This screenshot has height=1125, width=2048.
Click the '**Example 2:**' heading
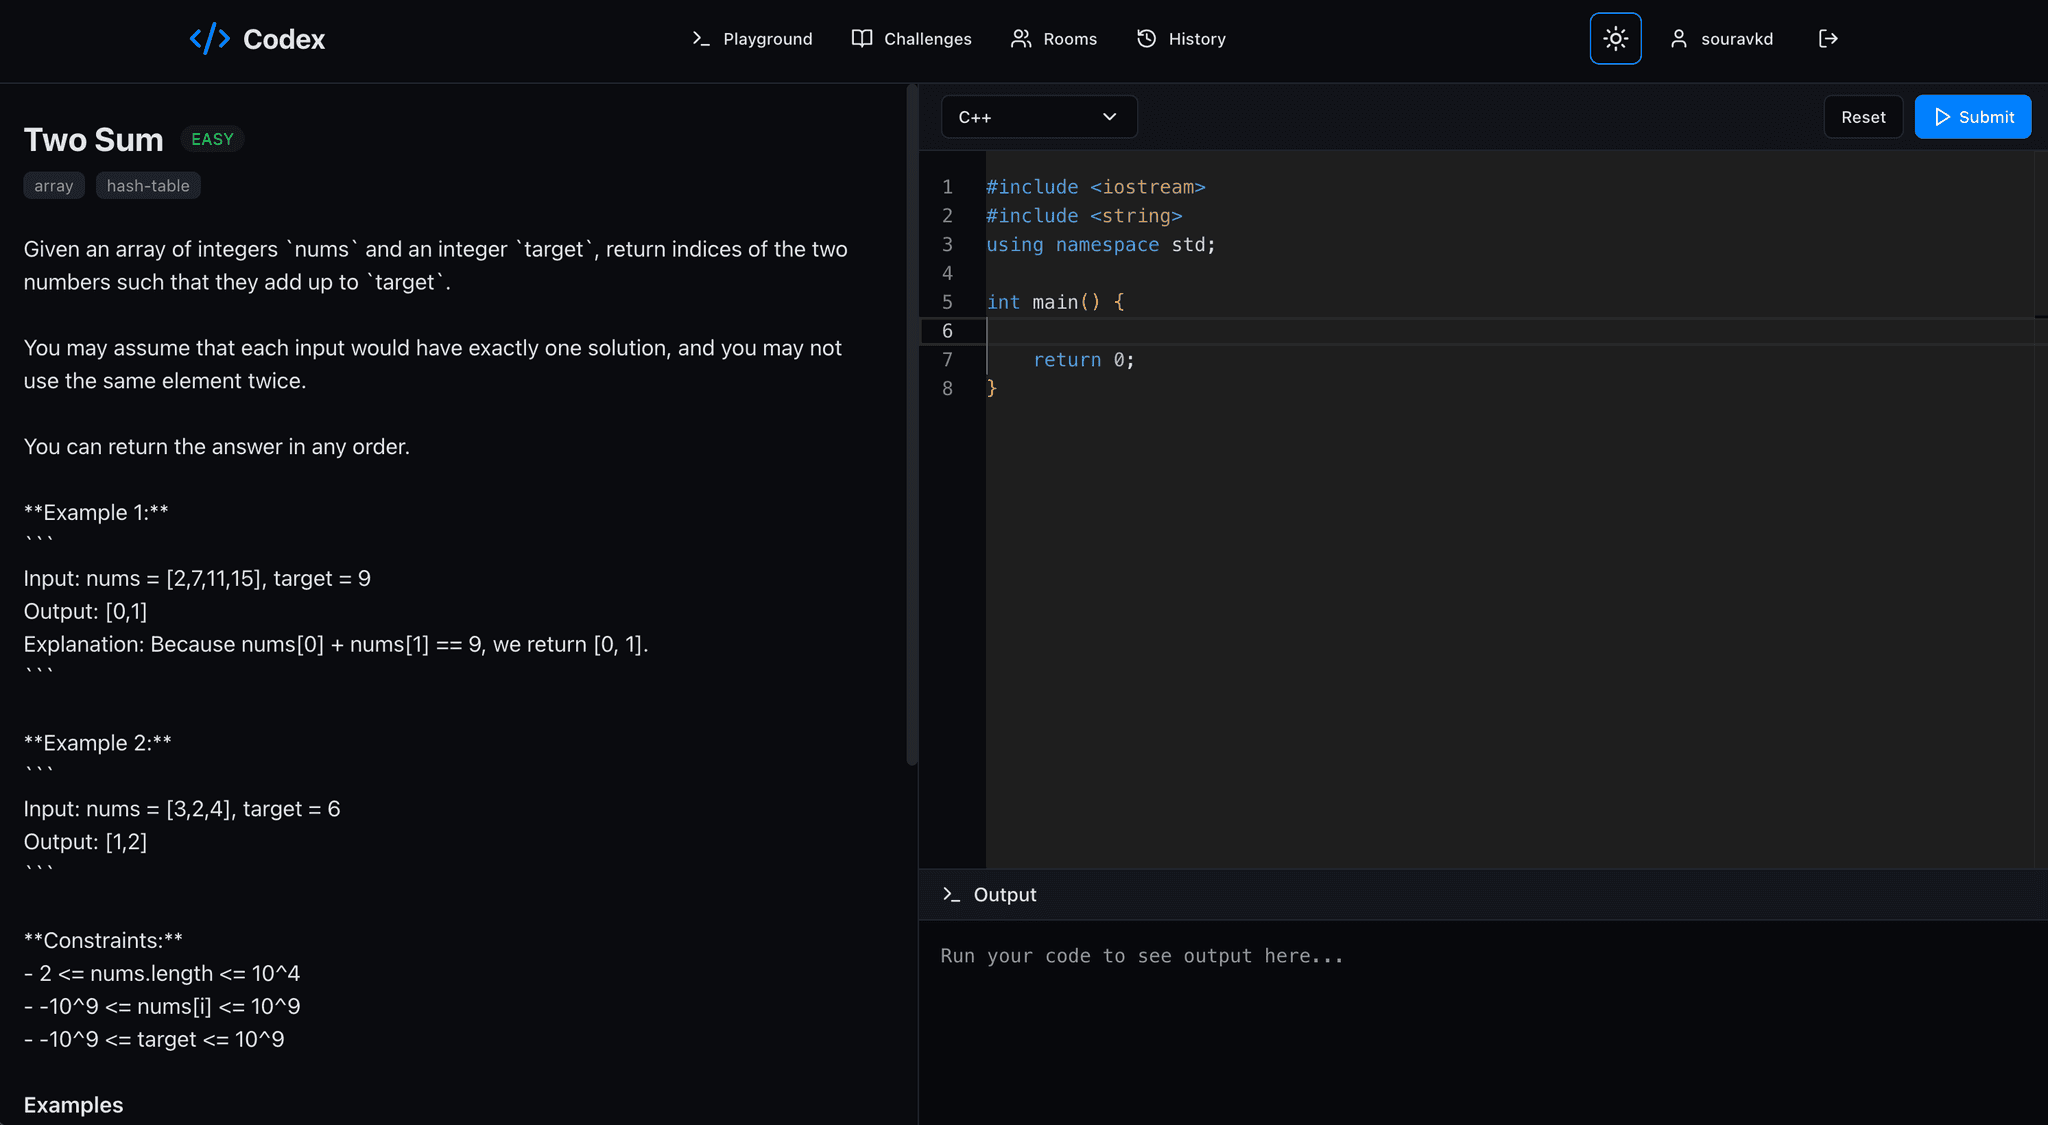point(98,743)
